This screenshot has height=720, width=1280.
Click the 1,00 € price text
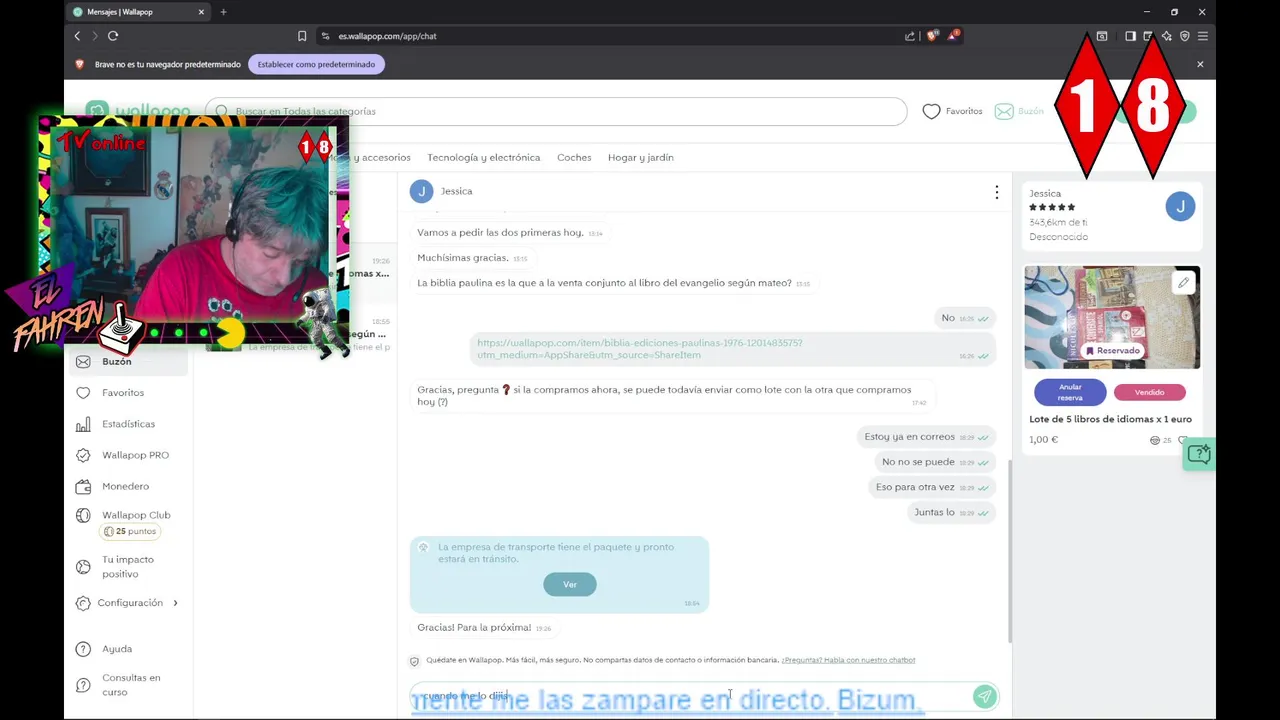pos(1043,440)
